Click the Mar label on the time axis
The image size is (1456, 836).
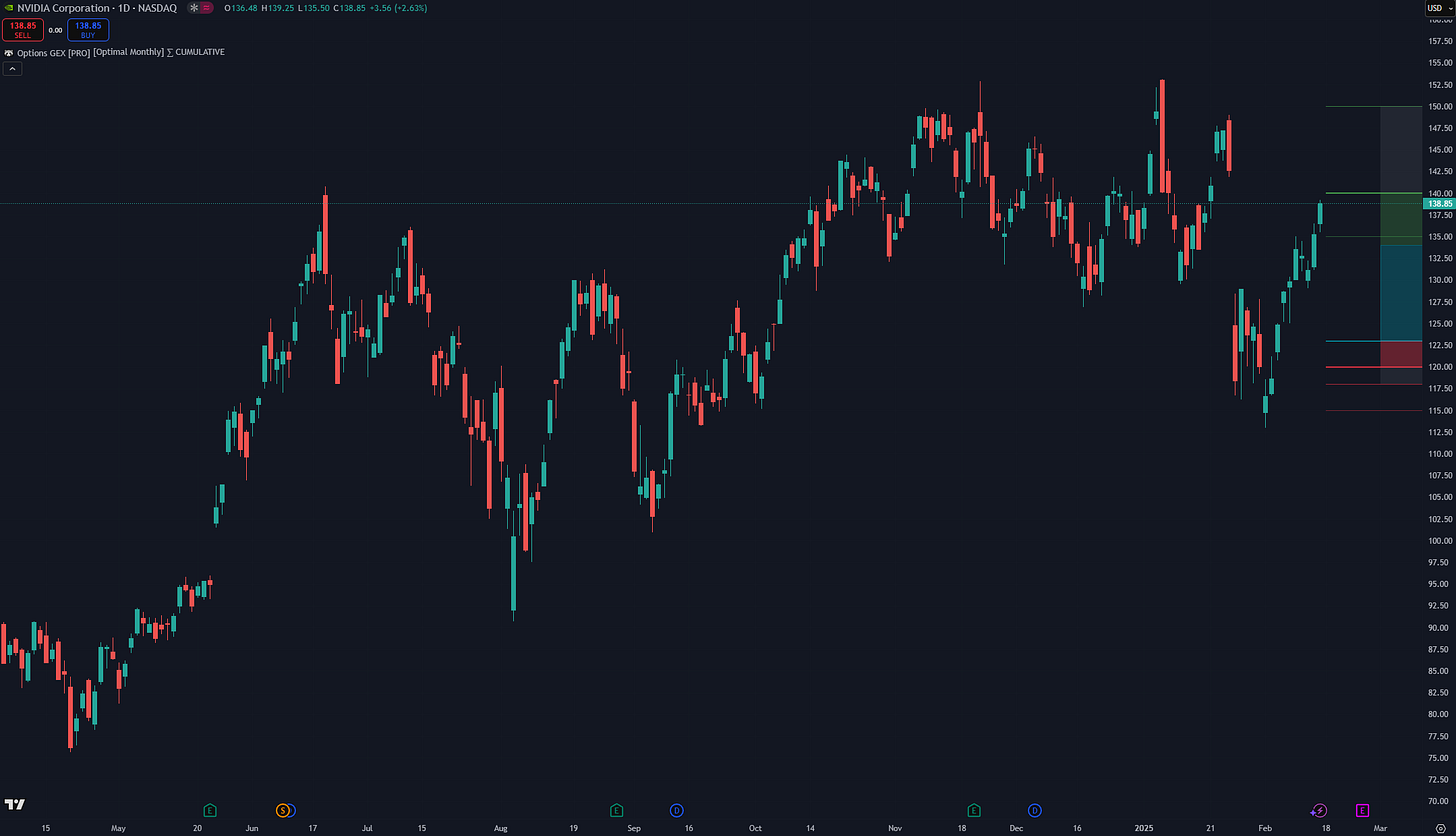pos(1381,828)
